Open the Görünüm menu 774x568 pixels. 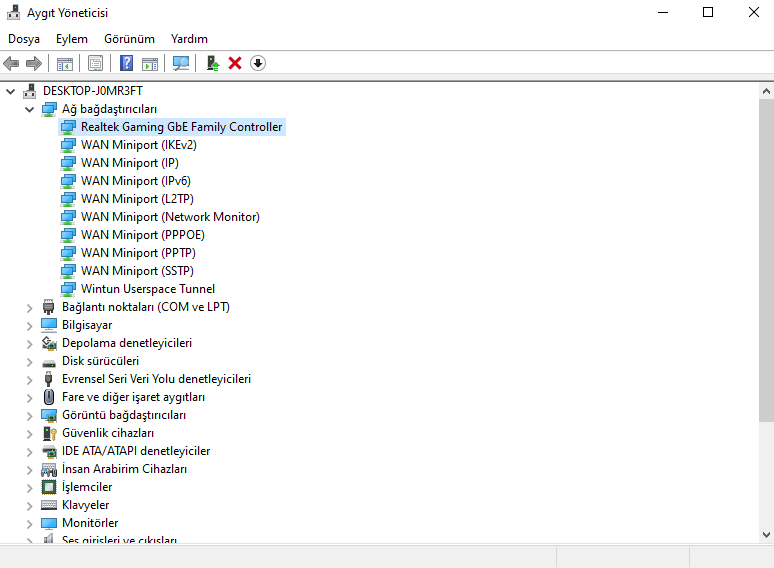coord(129,39)
